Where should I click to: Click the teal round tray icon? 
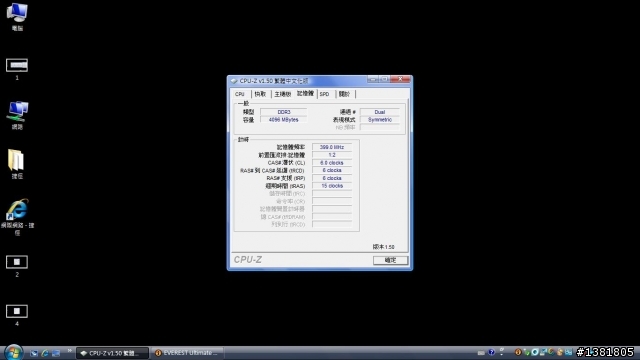(x=535, y=352)
